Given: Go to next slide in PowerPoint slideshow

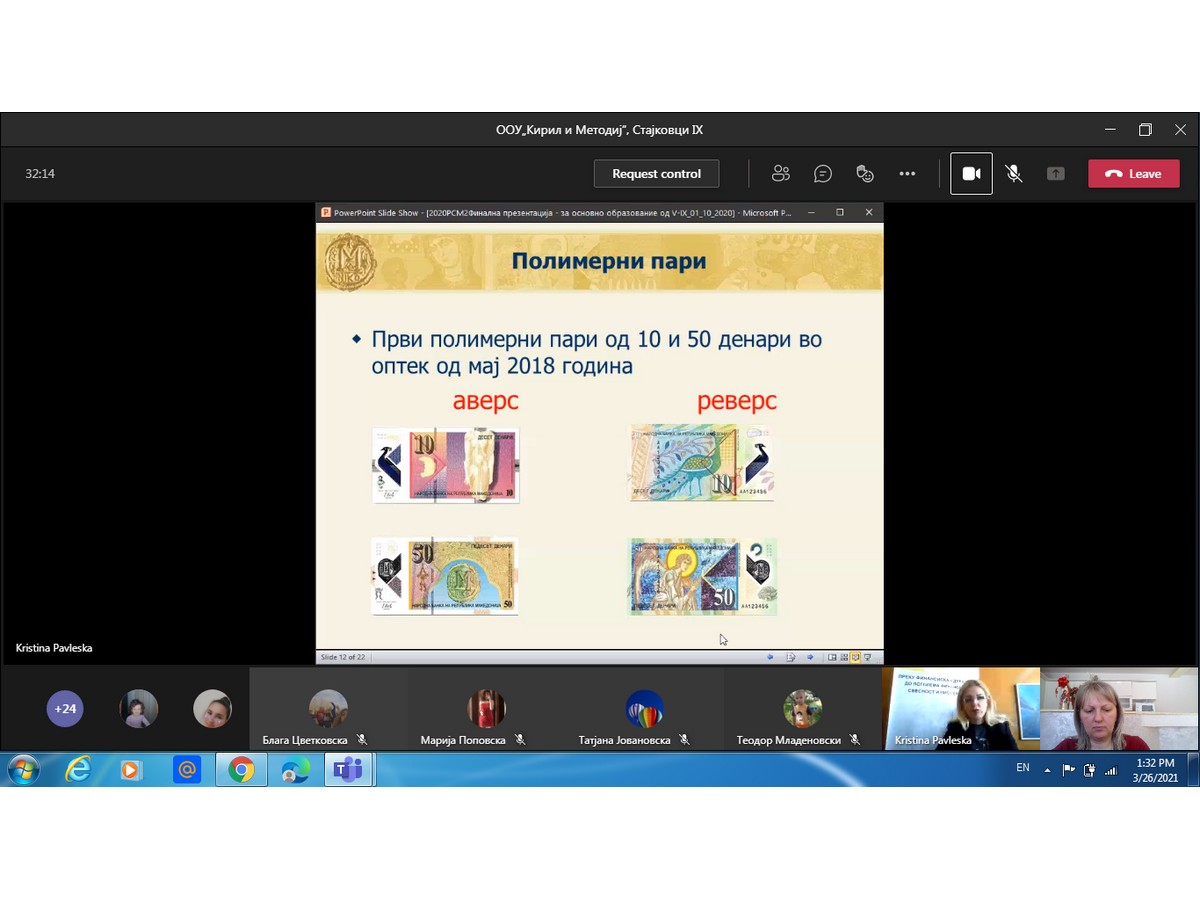Looking at the screenshot, I should pos(809,657).
